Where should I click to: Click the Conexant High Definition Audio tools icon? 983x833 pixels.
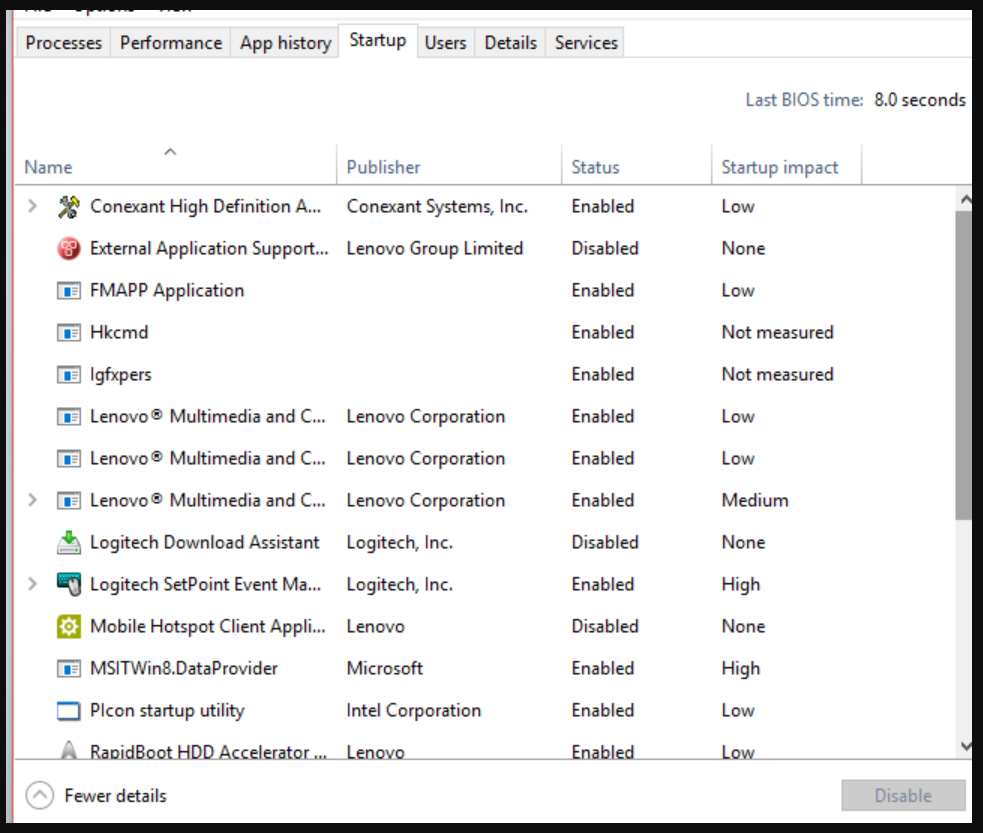pyautogui.click(x=68, y=207)
